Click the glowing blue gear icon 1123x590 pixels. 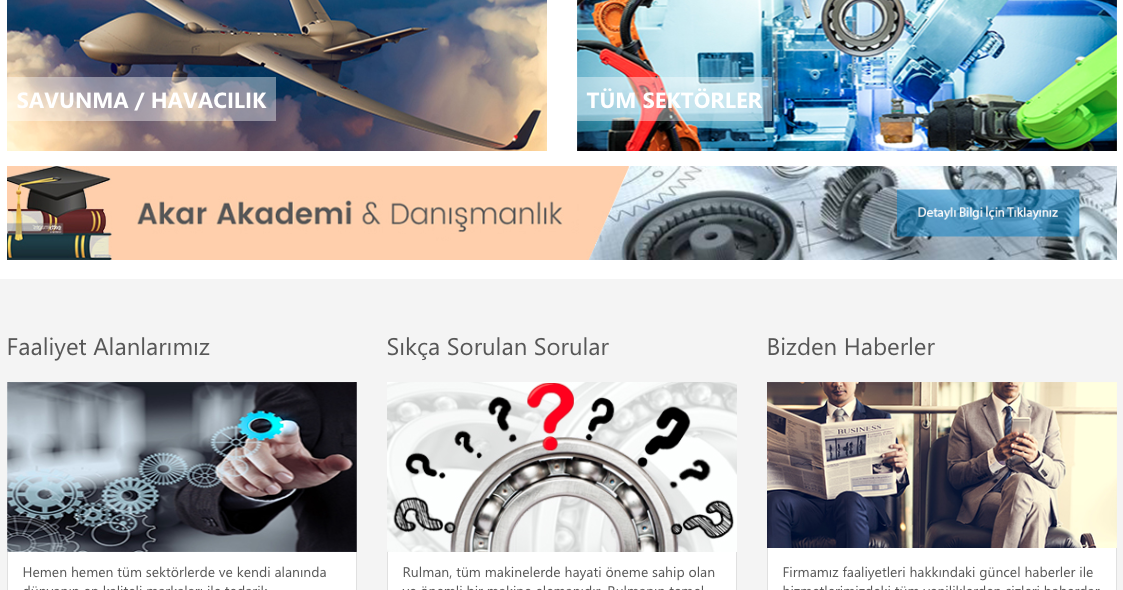260,425
